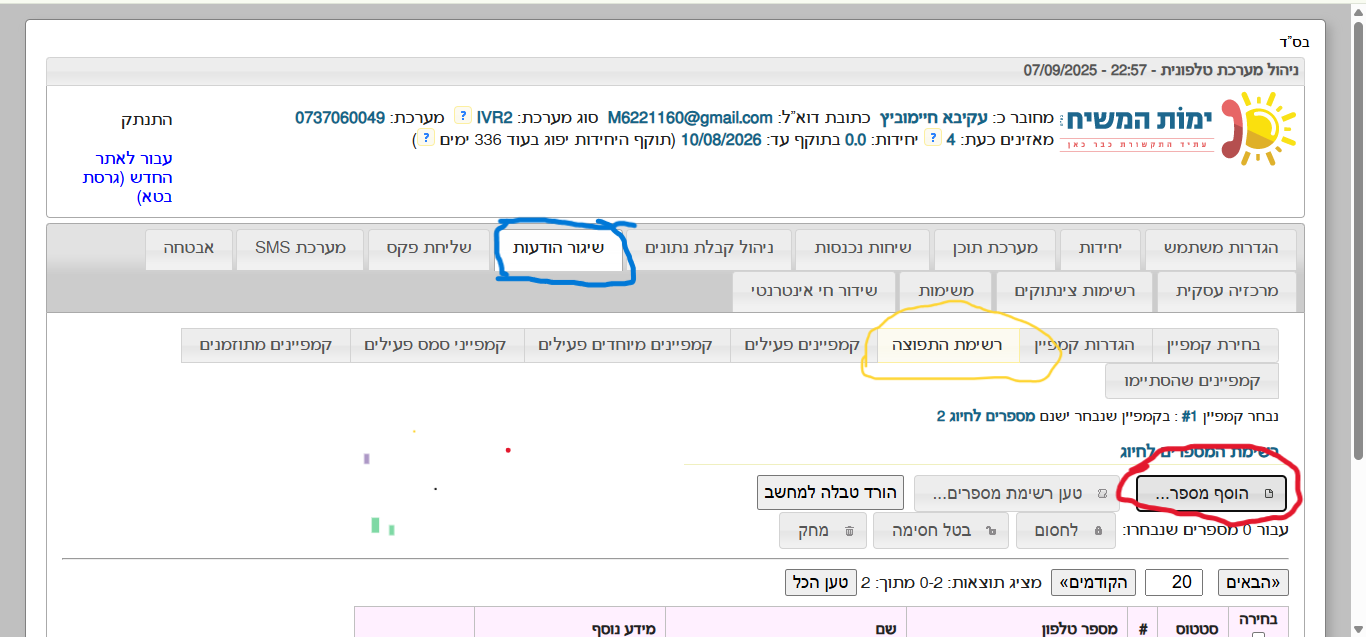
Task: Click טען הכל to load all results
Action: 822,582
